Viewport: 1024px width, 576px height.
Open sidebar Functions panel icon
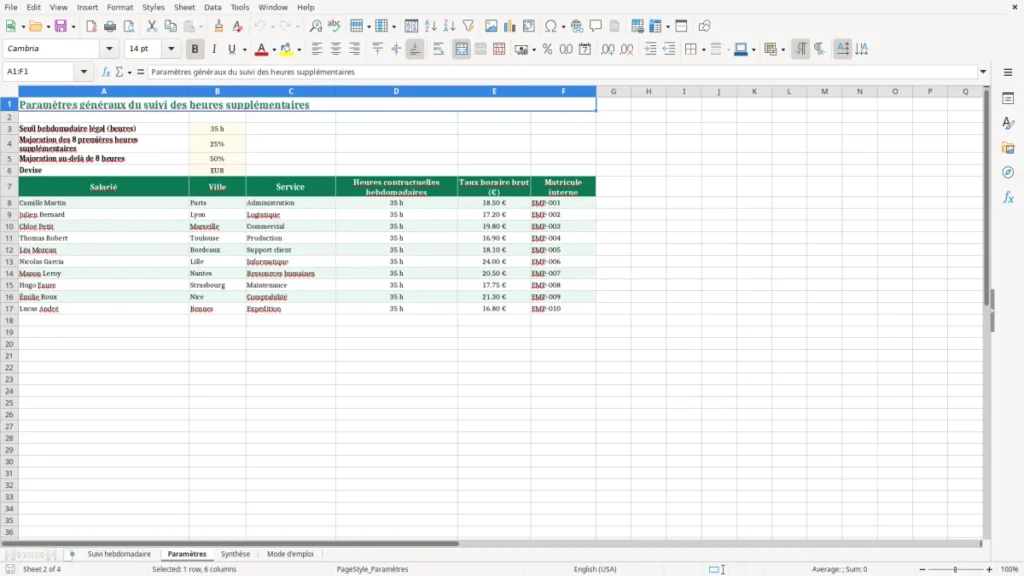click(x=1008, y=197)
